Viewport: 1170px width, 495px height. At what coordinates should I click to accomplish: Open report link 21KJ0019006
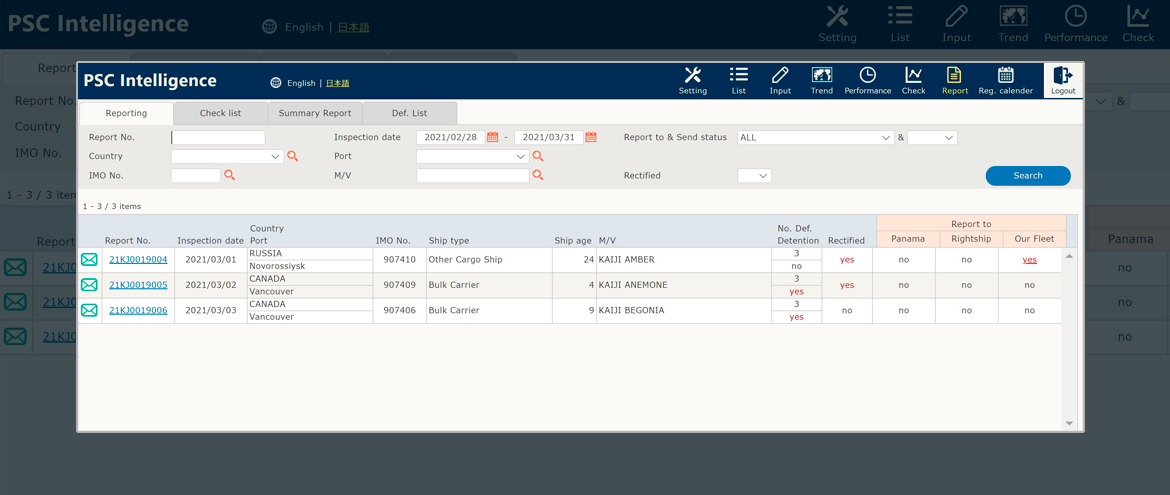point(138,311)
